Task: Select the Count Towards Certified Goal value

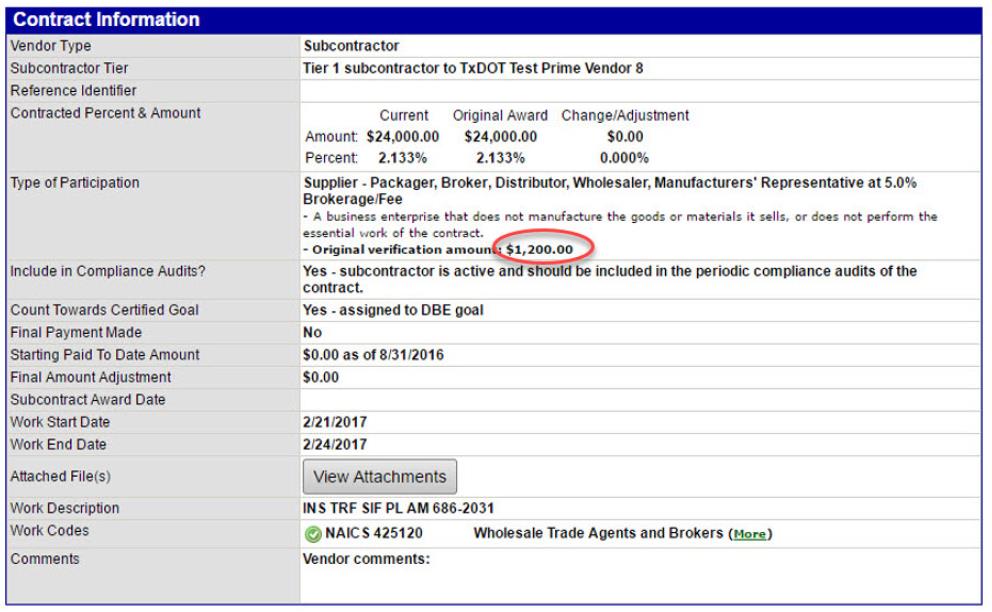Action: (393, 310)
